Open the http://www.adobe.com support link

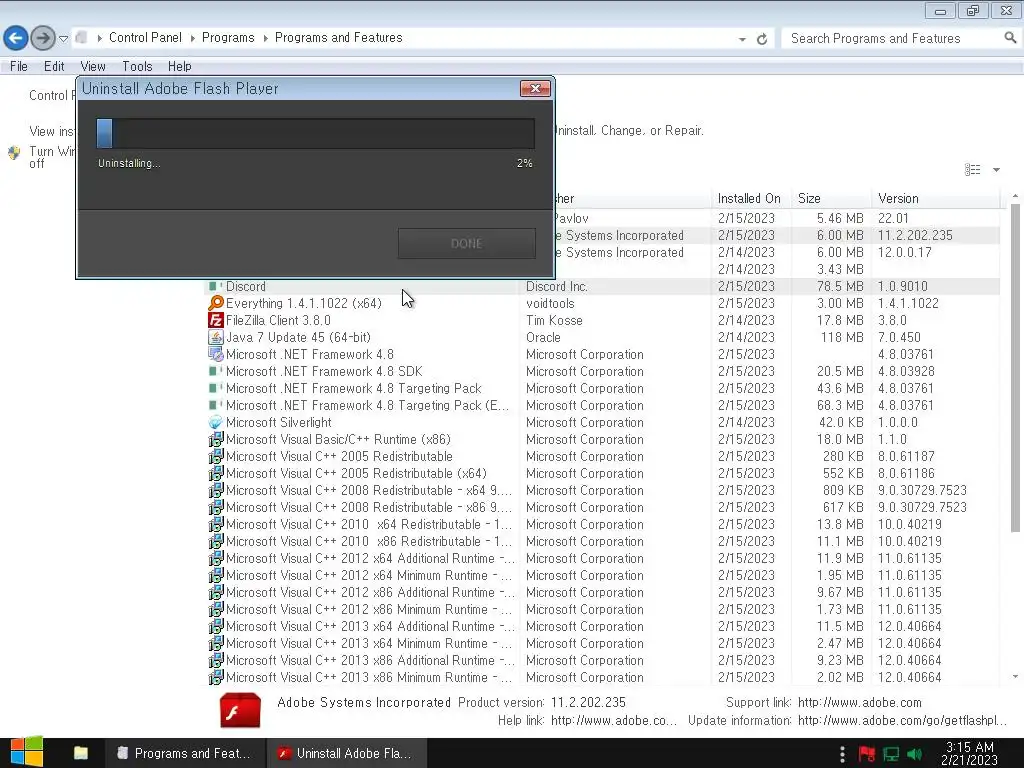[x=859, y=703]
